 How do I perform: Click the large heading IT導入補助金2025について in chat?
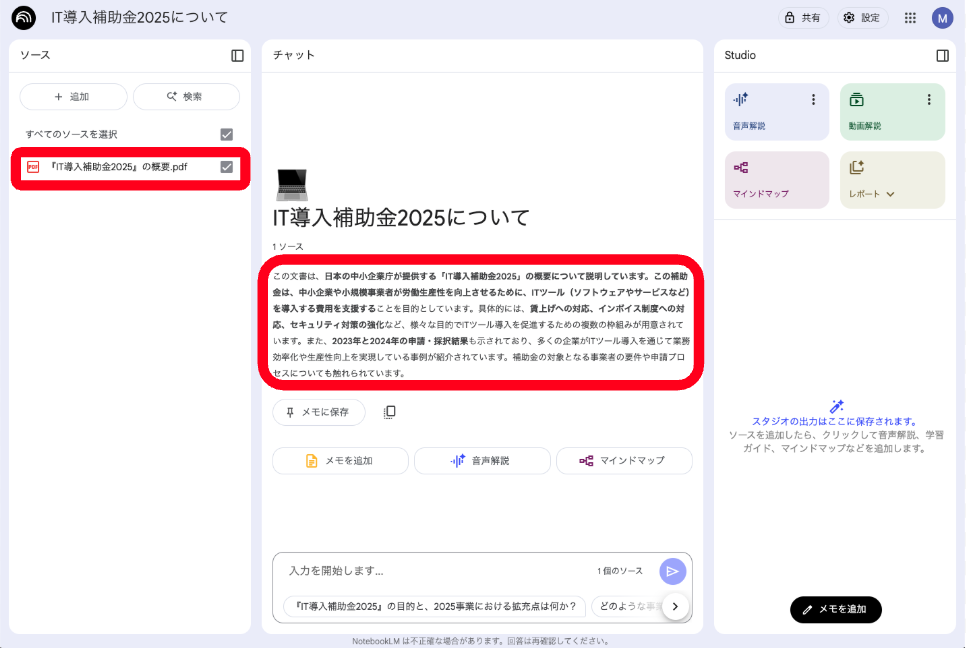(401, 217)
